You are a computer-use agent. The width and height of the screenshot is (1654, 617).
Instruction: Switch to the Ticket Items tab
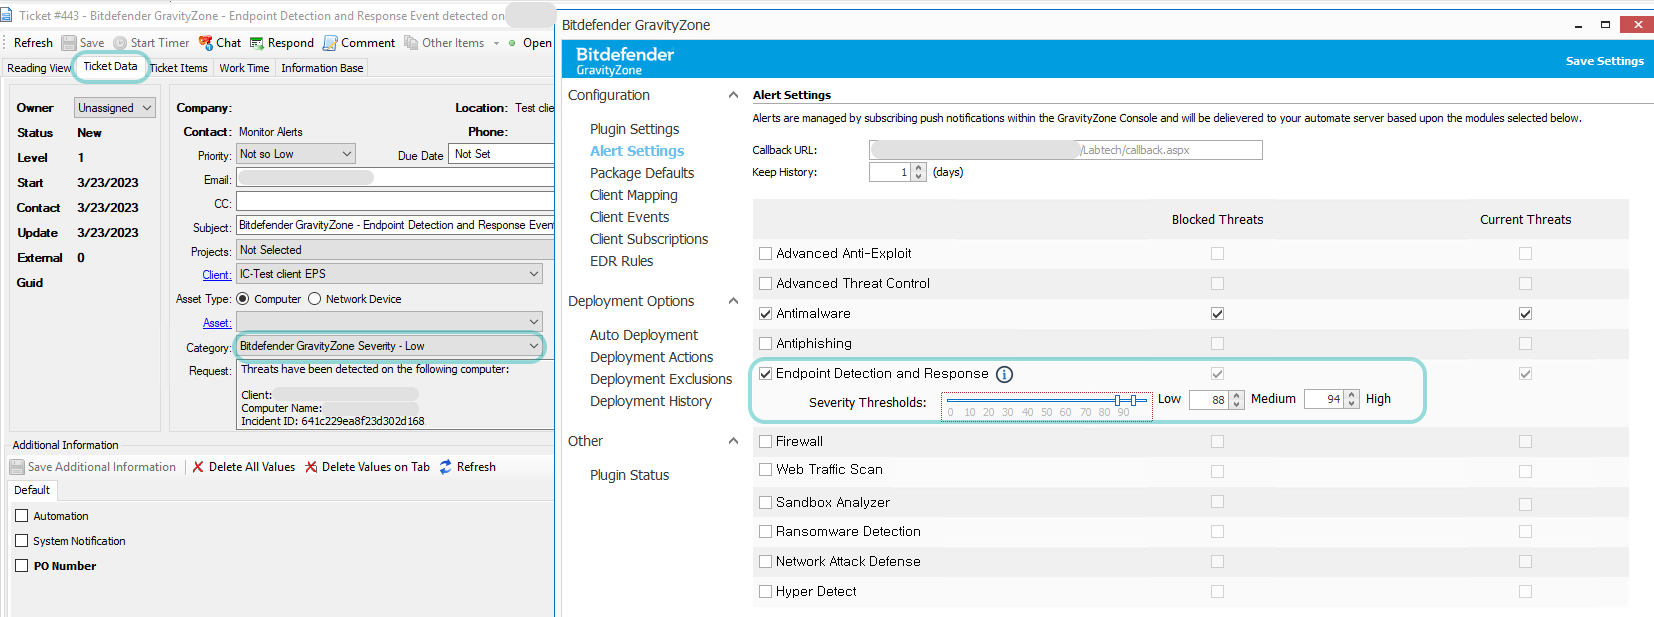coord(179,68)
